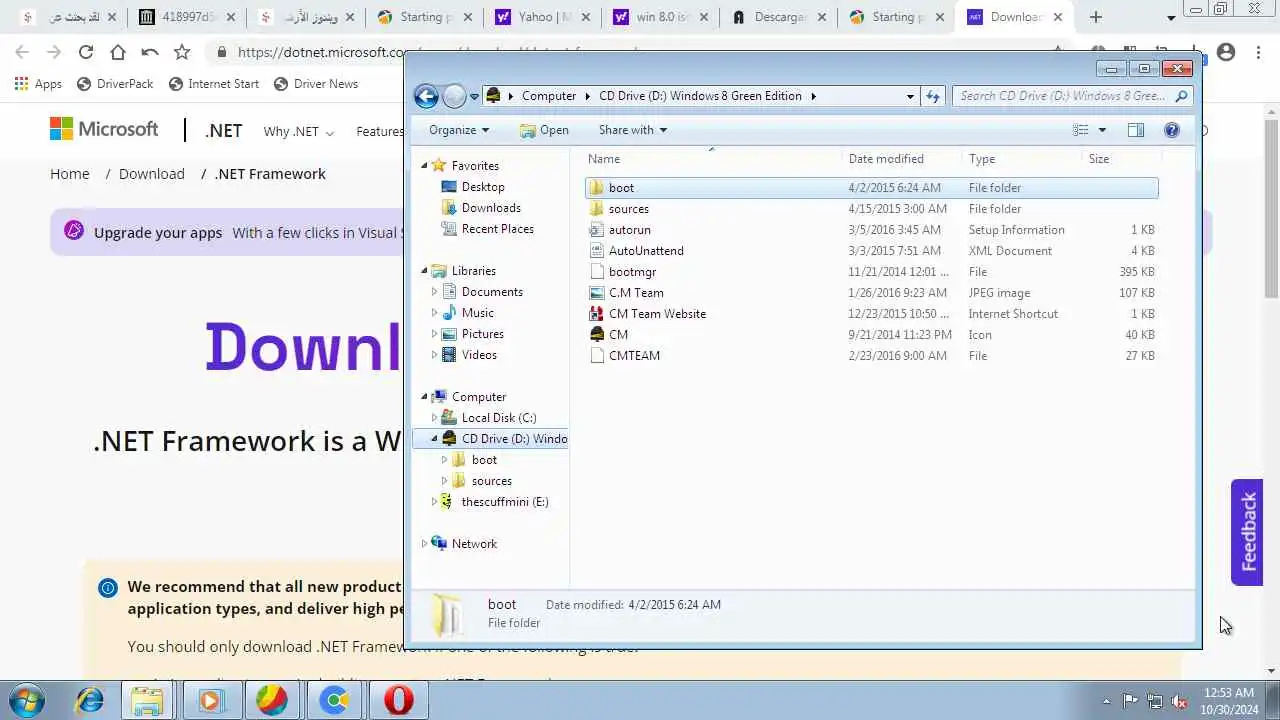This screenshot has width=1280, height=720.
Task: Select the CM Team Website shortcut
Action: click(x=657, y=314)
